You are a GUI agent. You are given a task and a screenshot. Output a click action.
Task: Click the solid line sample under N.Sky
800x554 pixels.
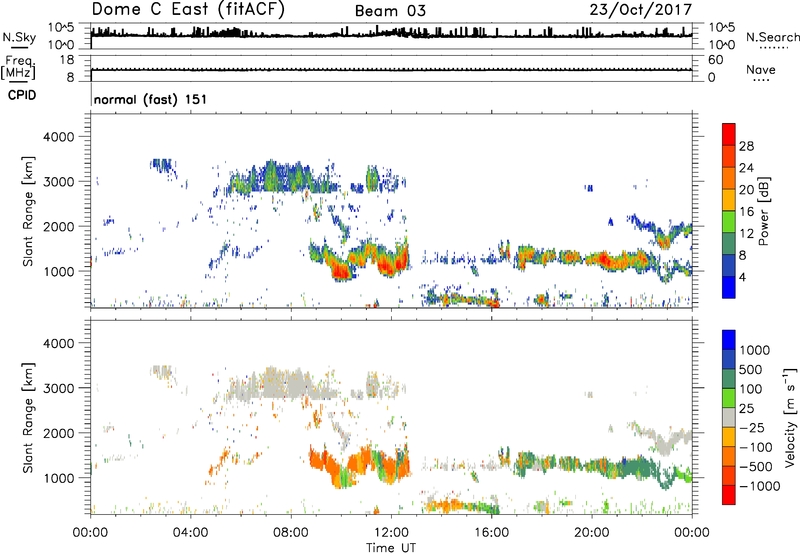point(19,47)
